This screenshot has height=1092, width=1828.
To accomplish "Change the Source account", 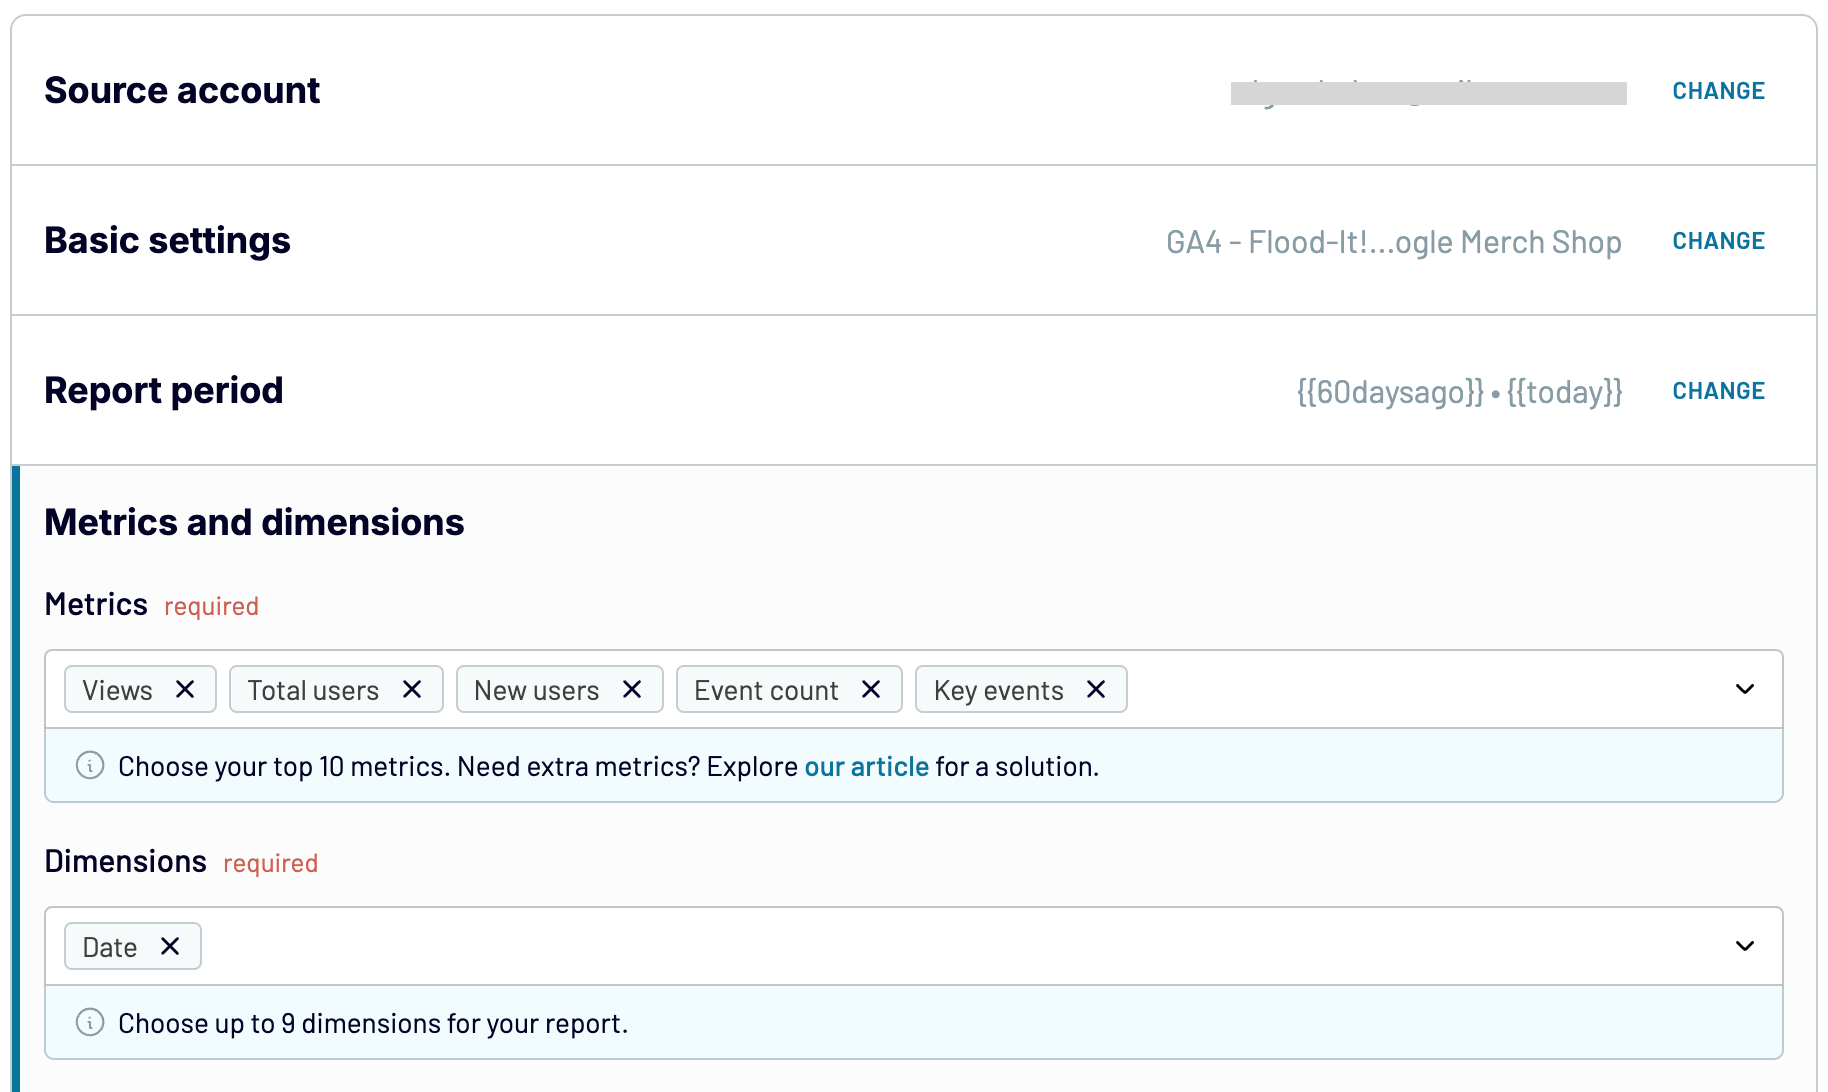I will [1718, 91].
